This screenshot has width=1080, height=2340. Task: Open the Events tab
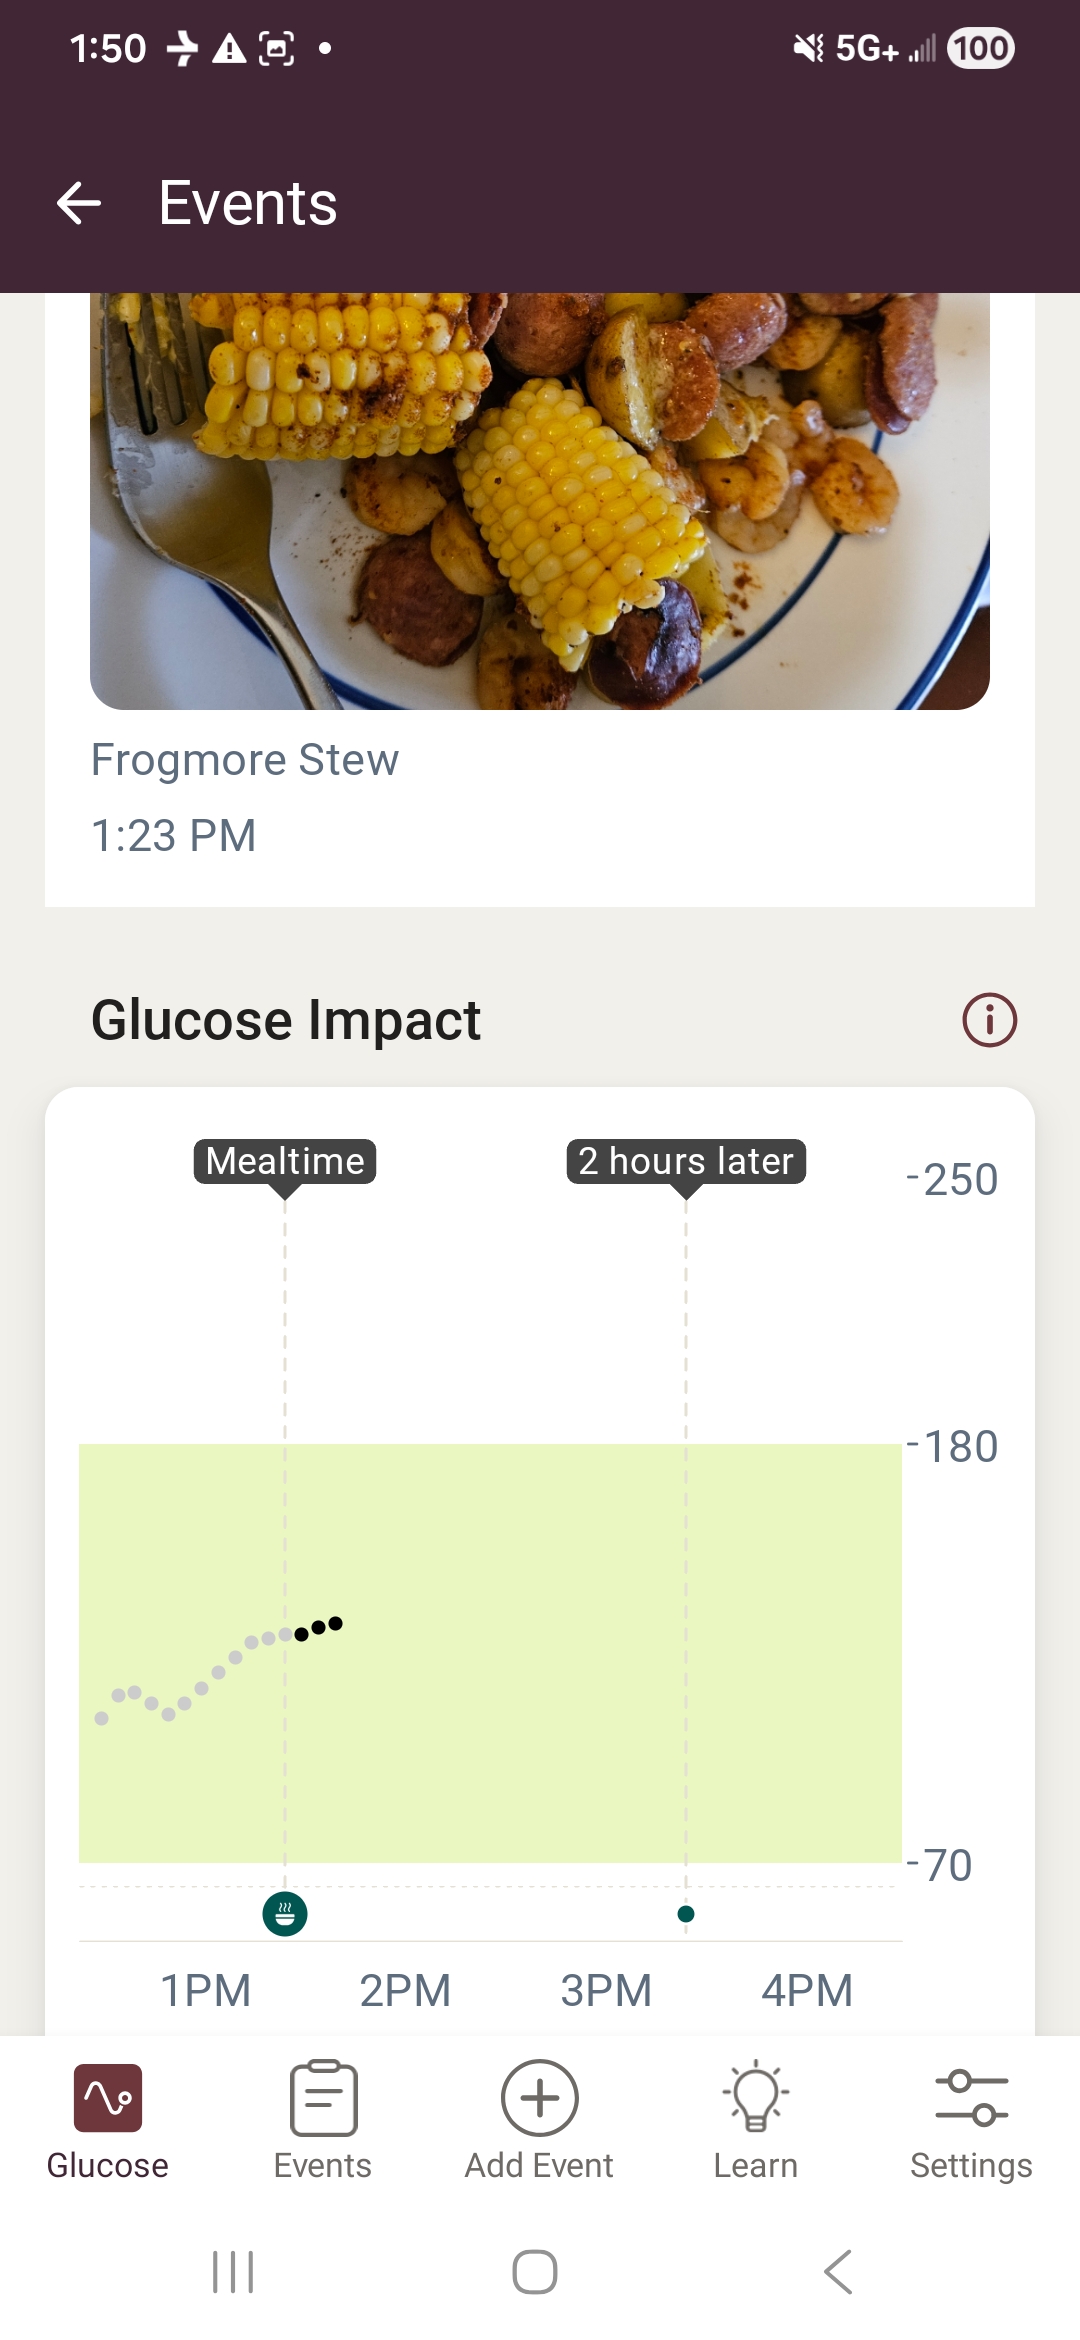point(323,2120)
